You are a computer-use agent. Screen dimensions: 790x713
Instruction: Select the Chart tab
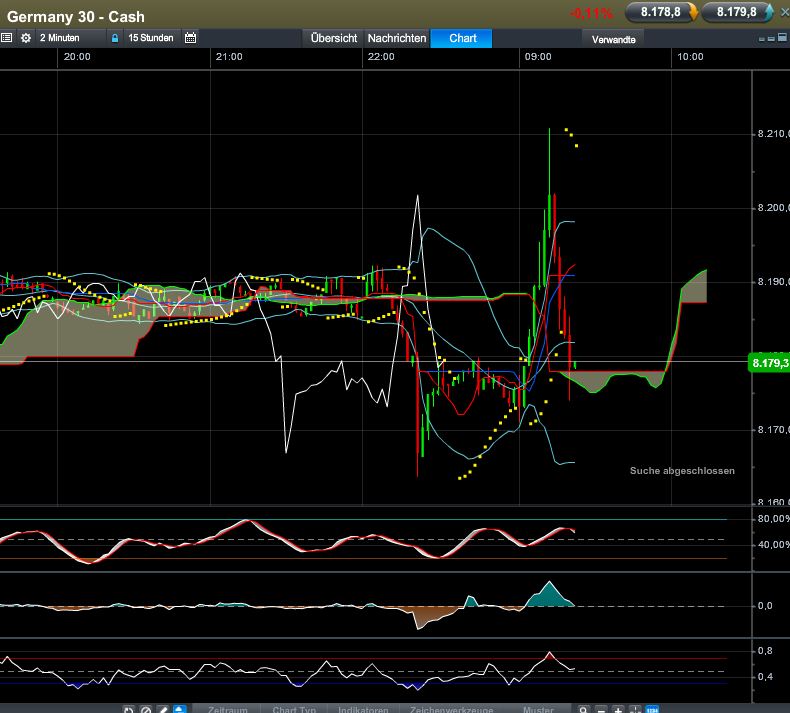click(462, 38)
